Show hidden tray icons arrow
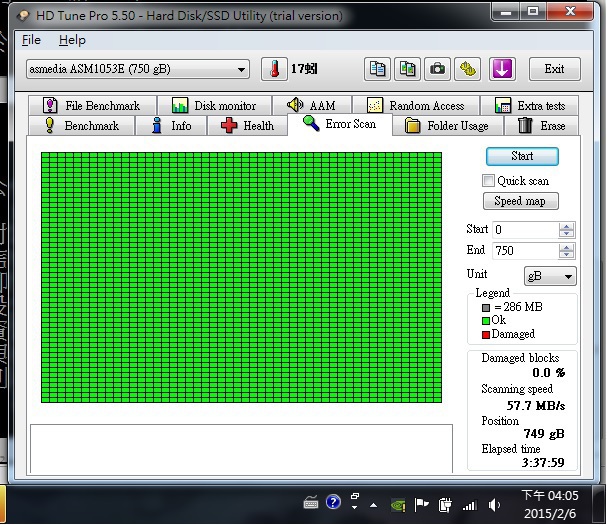 pyautogui.click(x=373, y=505)
